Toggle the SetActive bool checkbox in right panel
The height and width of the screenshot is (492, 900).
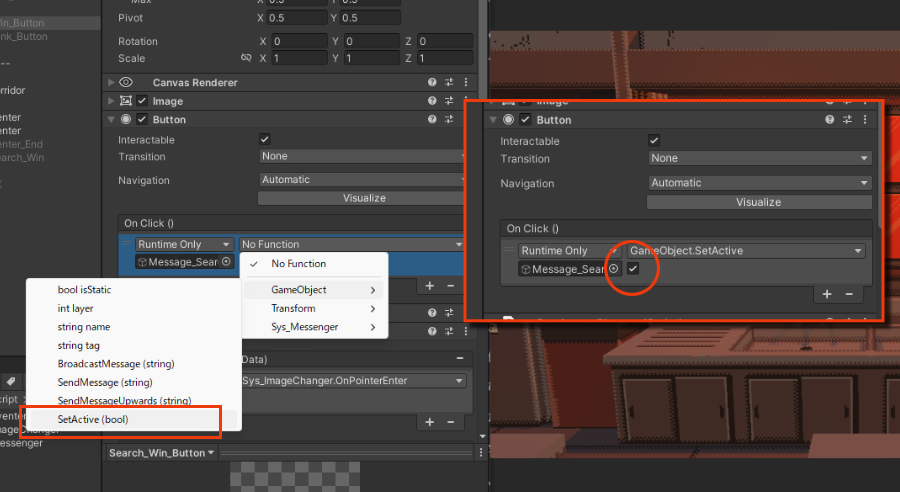pyautogui.click(x=633, y=269)
